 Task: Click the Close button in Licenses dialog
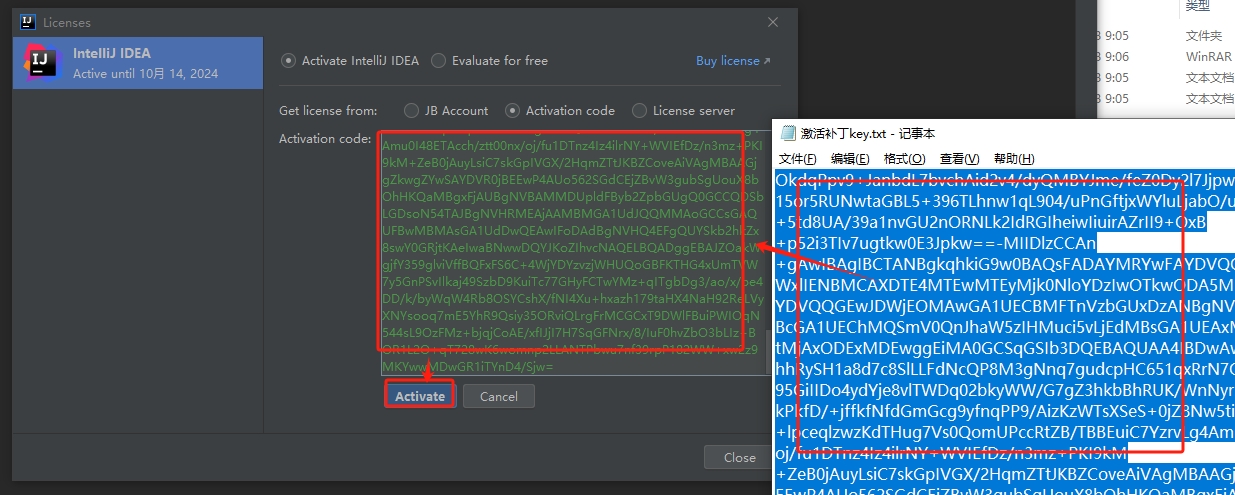coord(740,457)
